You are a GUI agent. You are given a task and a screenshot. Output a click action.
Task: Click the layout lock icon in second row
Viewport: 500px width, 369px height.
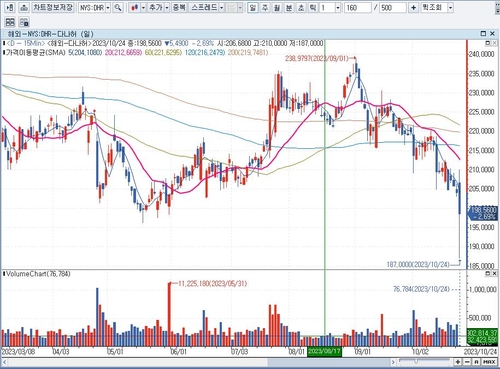point(24,22)
